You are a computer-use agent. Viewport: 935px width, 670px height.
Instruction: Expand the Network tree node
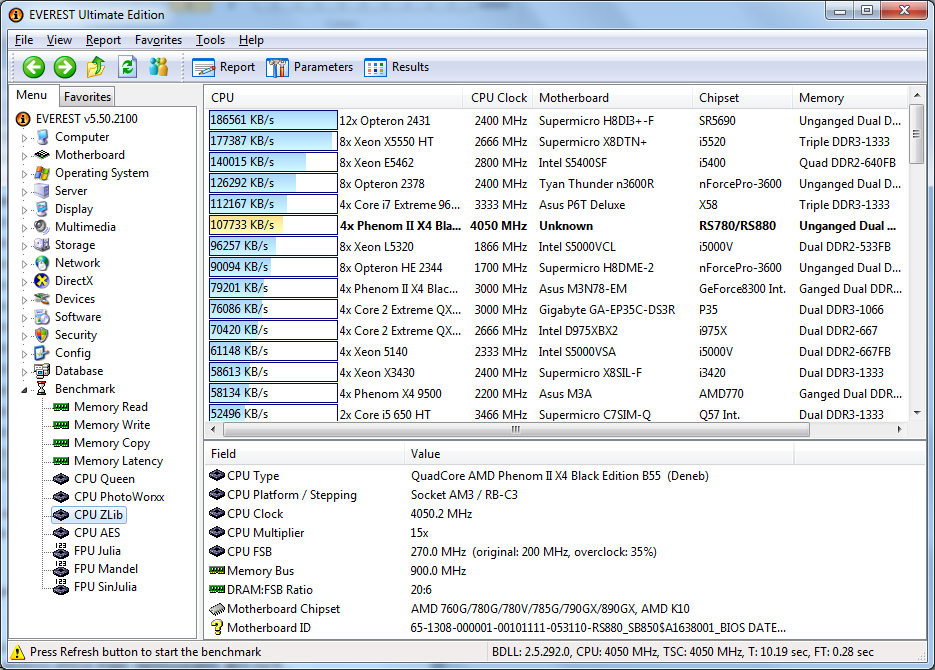click(24, 263)
